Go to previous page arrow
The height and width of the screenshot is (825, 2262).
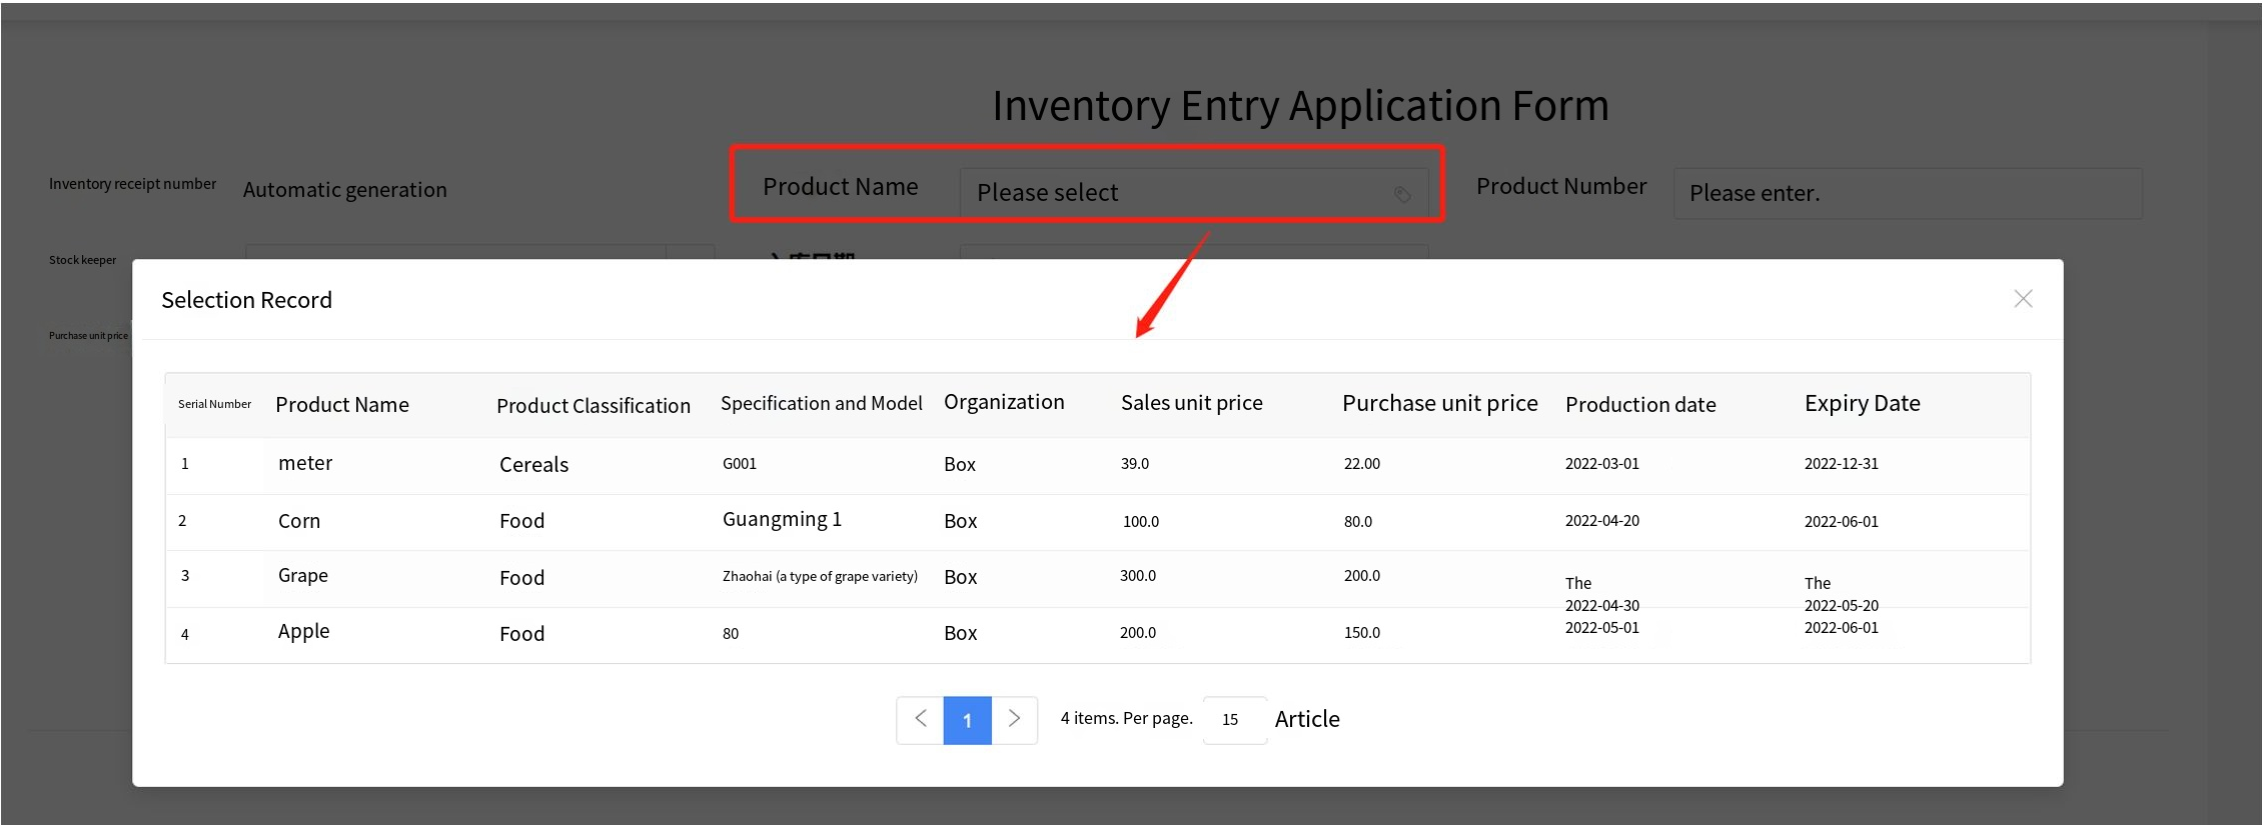(x=920, y=719)
